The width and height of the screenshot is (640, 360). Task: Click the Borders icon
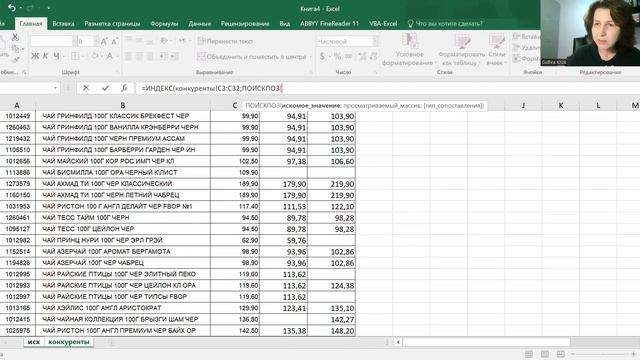pyautogui.click(x=76, y=56)
